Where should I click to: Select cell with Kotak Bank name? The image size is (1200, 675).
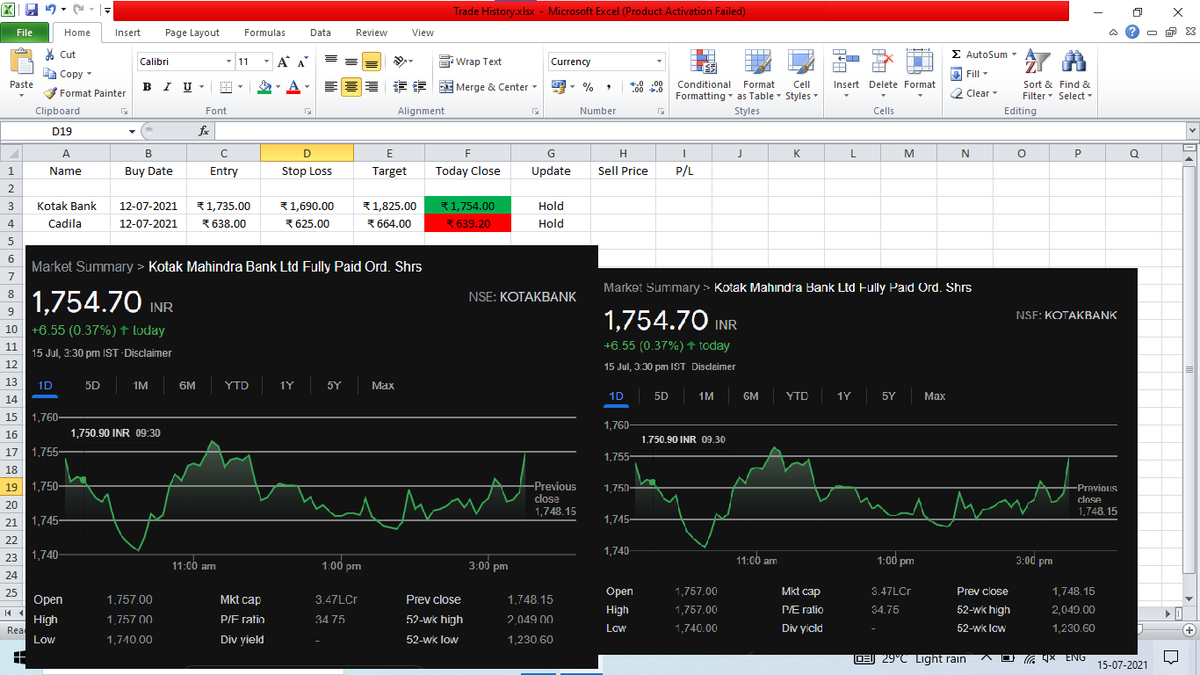[x=66, y=206]
